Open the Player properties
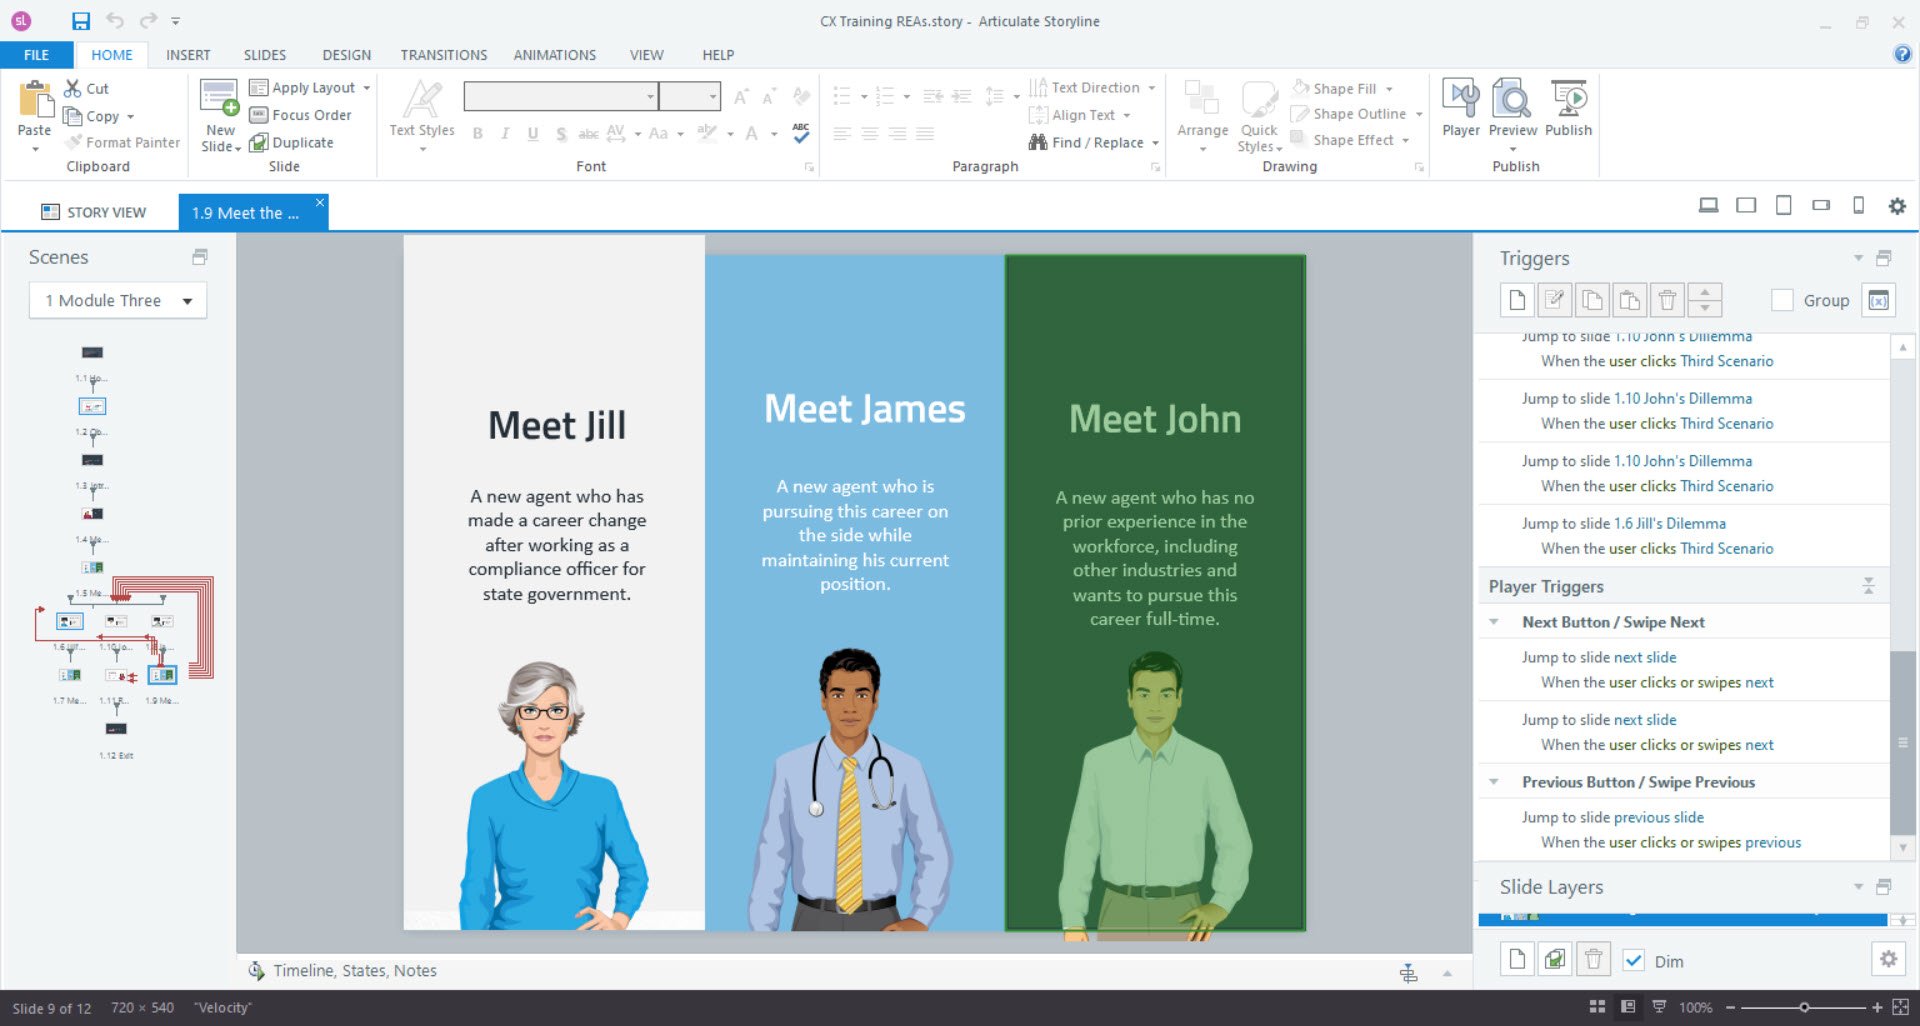1920x1026 pixels. tap(1461, 108)
